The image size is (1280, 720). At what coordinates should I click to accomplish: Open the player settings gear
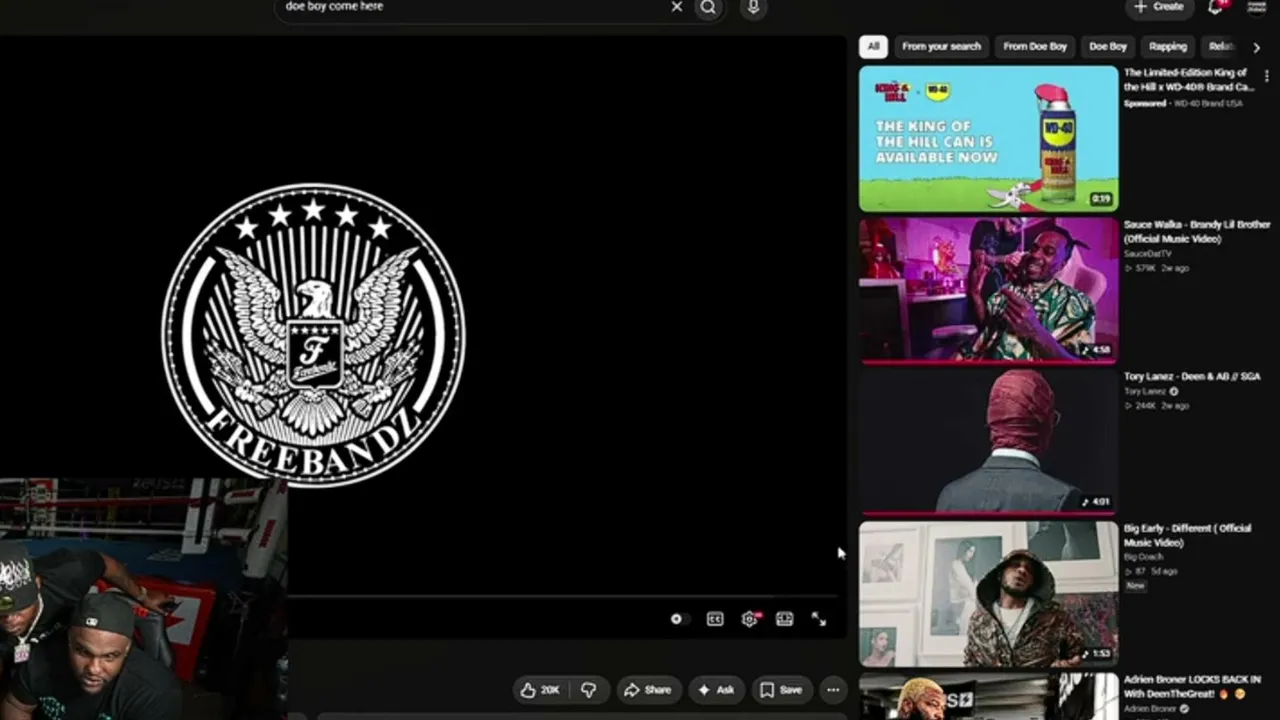coord(749,620)
